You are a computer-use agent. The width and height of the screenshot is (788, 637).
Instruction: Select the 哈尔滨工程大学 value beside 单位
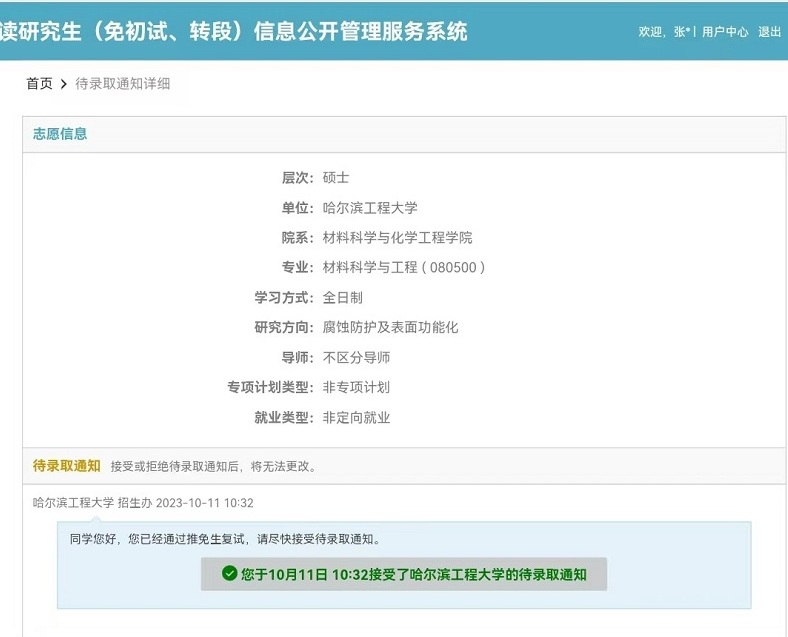(x=370, y=208)
